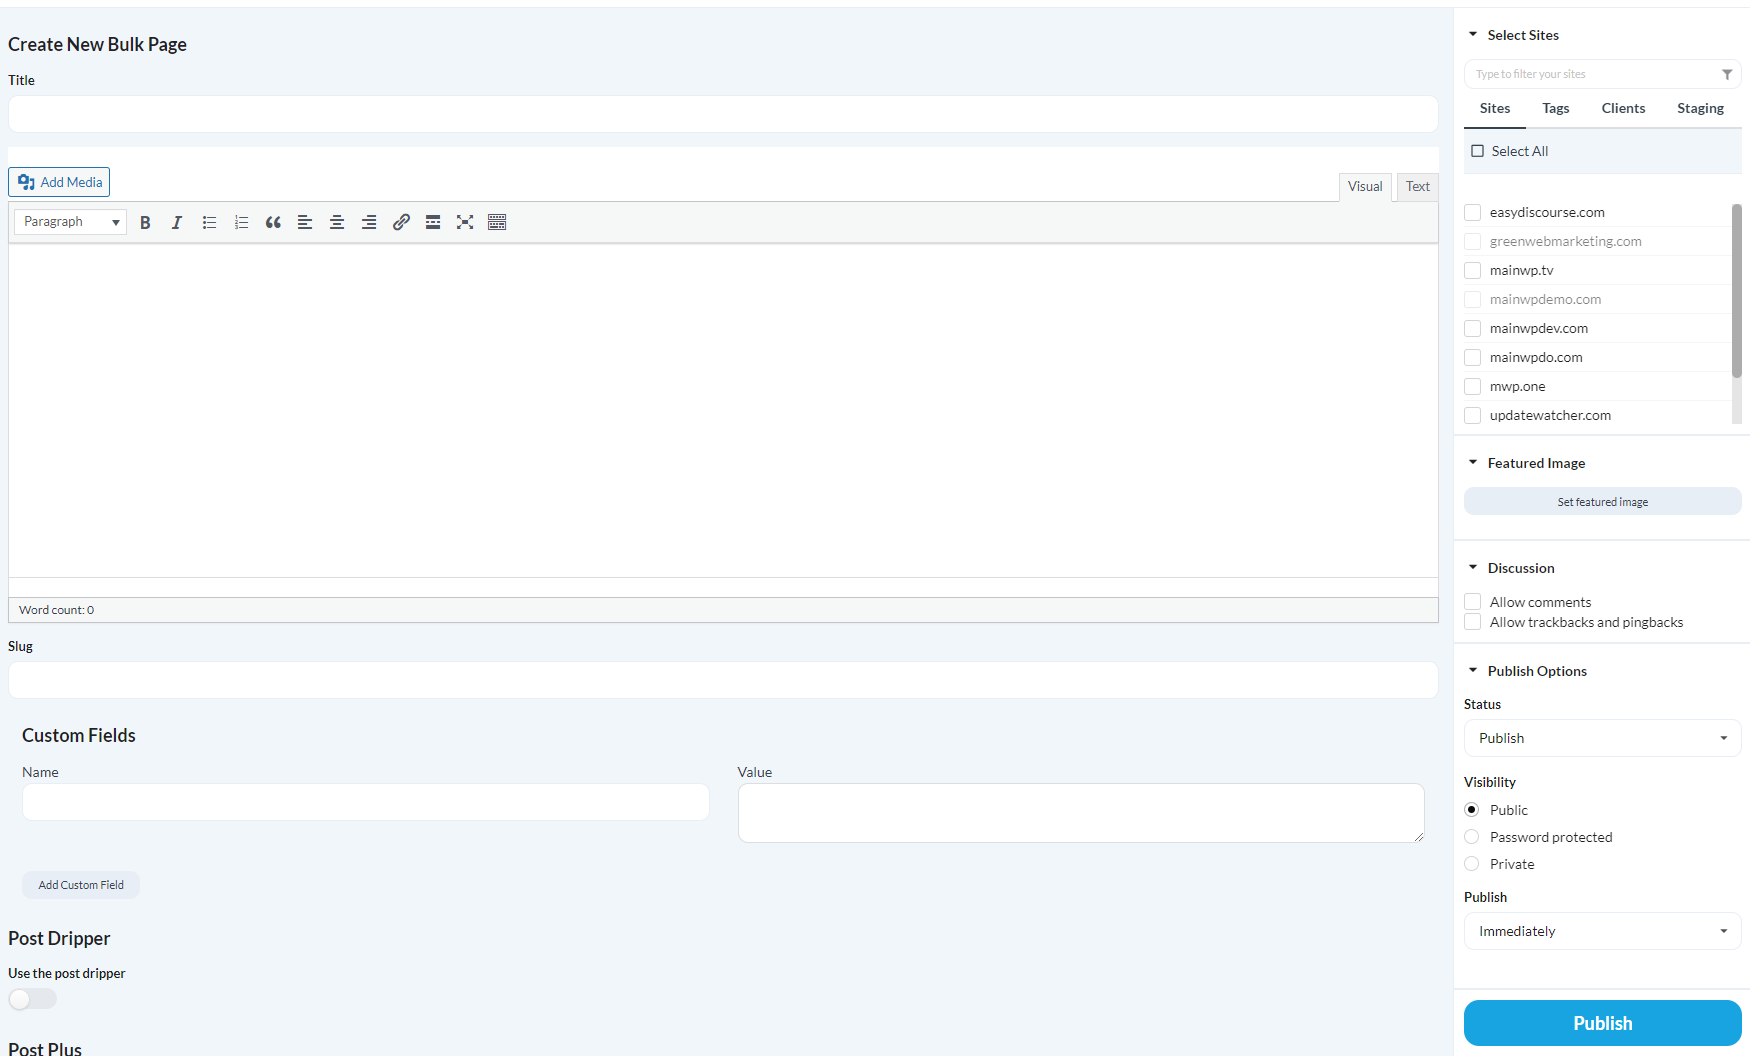
Task: Tick the Select All sites checkbox
Action: tap(1478, 150)
